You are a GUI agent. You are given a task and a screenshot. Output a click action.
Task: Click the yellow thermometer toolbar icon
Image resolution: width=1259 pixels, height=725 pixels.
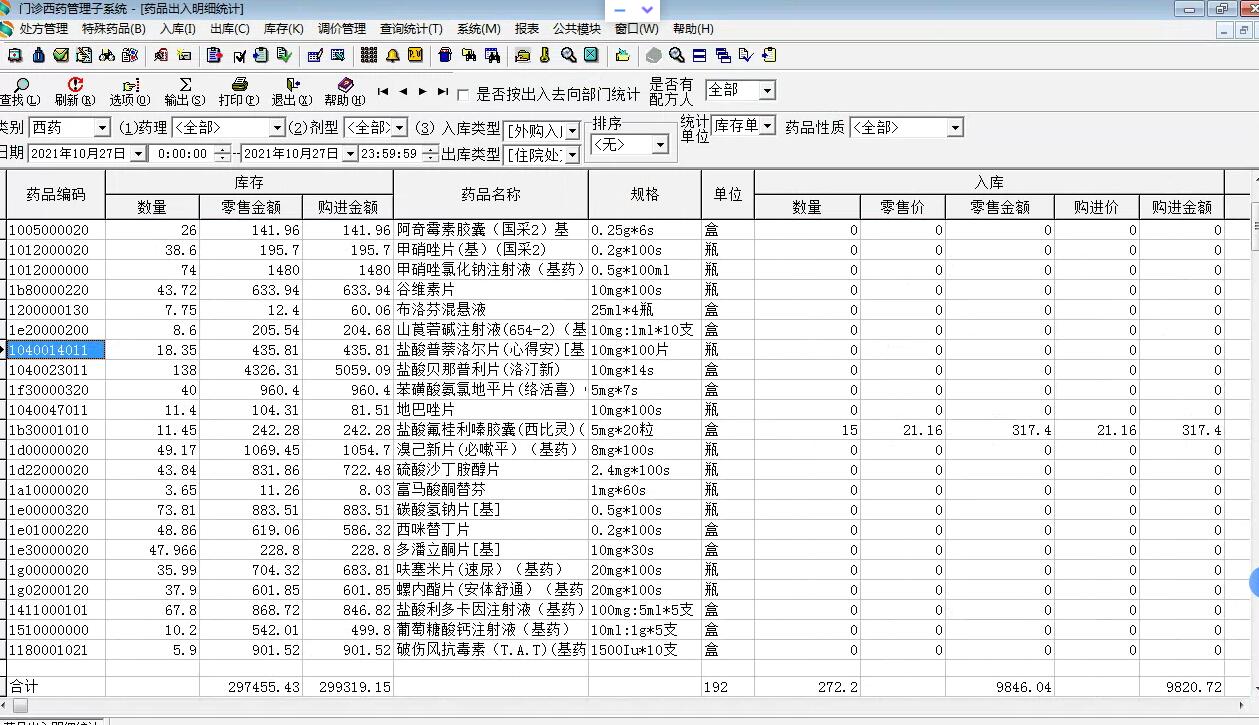pos(545,55)
